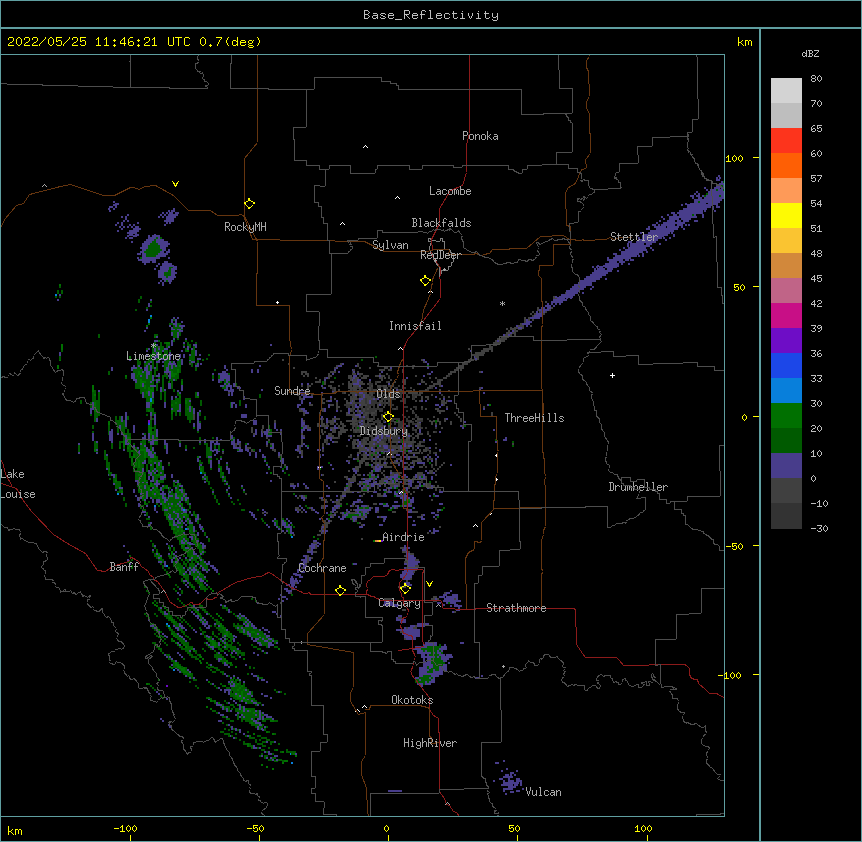
Task: Pick the magenta swatch between 42 and 39 dBZ
Action: pyautogui.click(x=786, y=315)
